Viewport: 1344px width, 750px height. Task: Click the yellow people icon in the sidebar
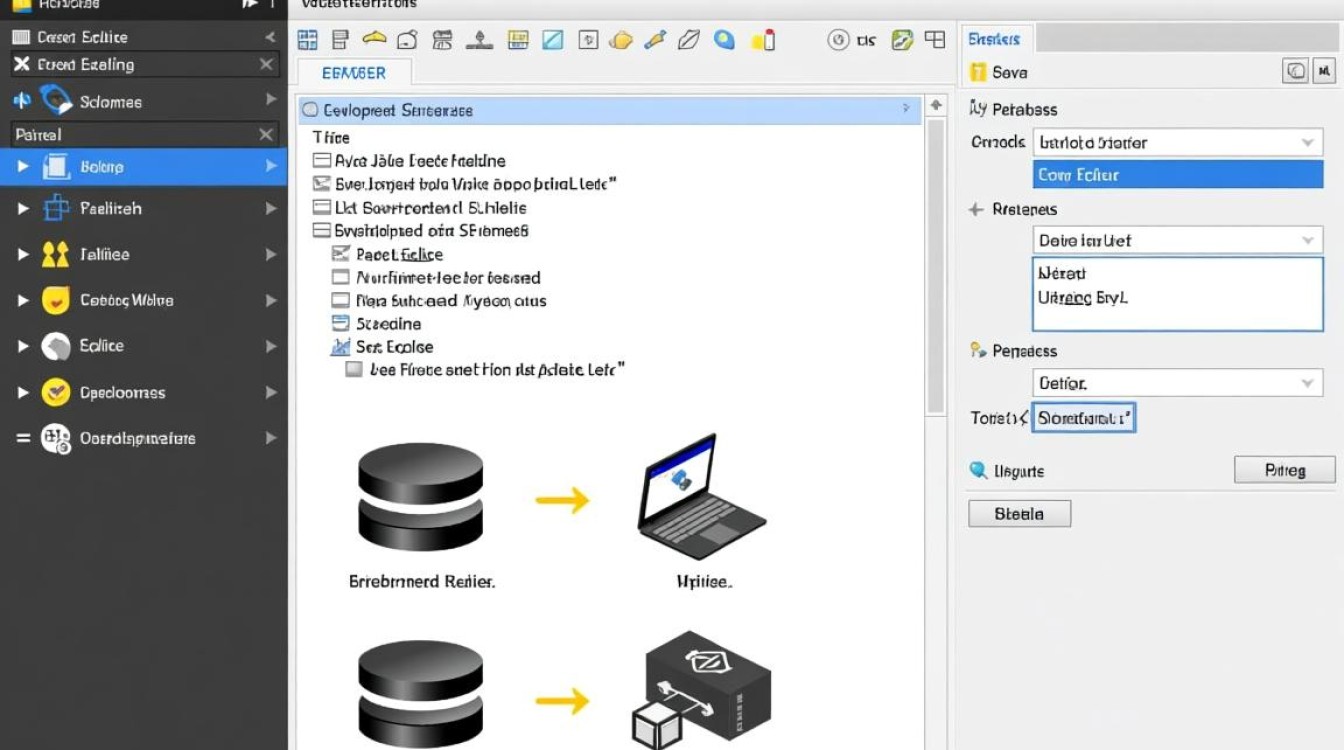pyautogui.click(x=55, y=255)
